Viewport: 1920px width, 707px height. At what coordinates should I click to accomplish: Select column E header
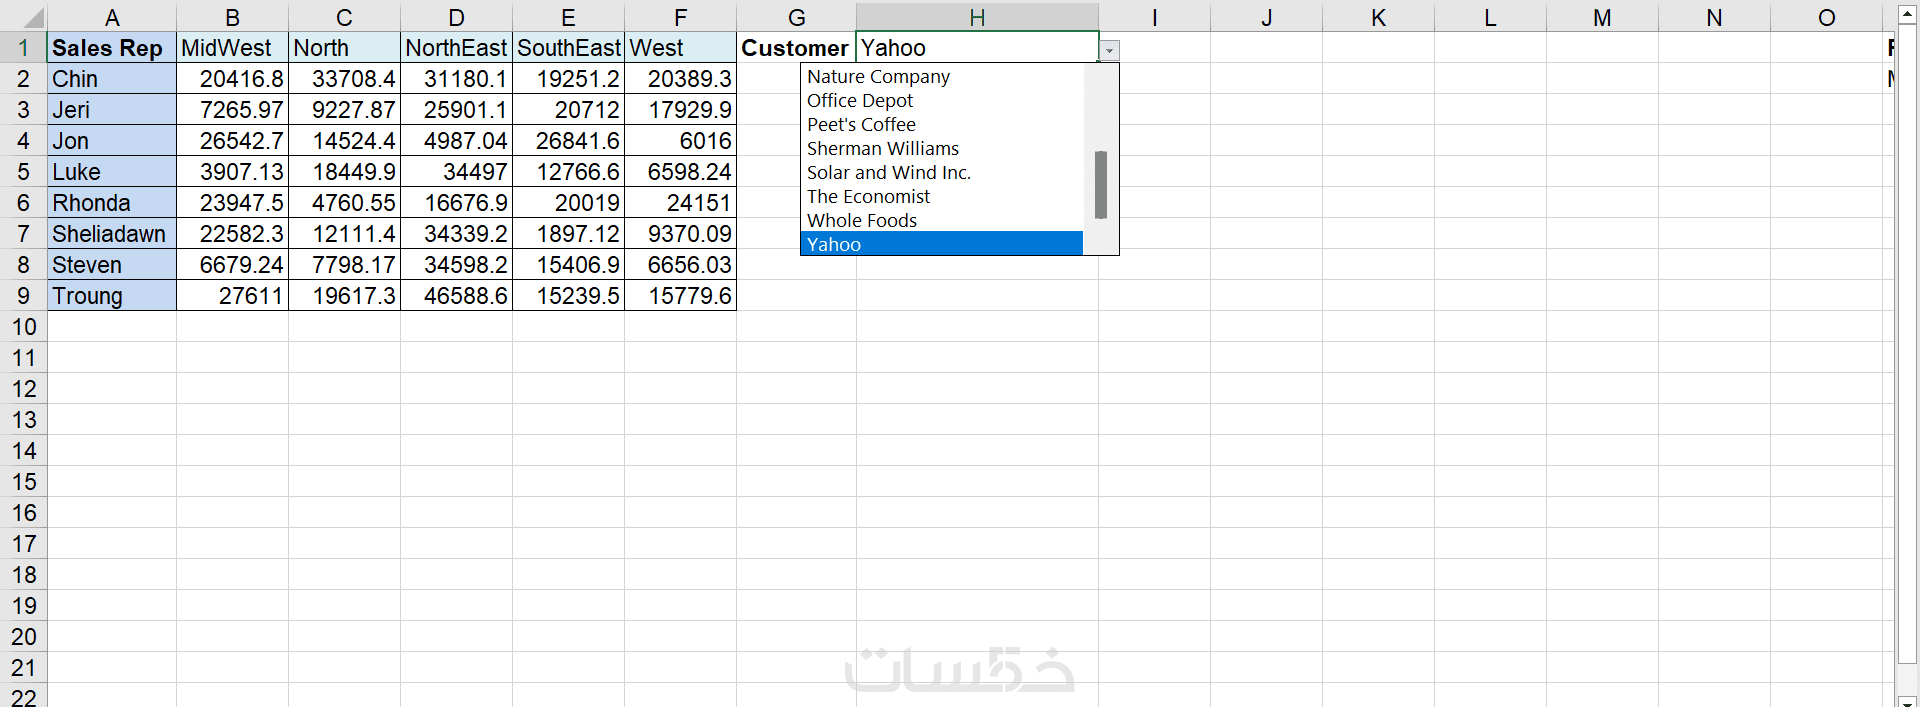pyautogui.click(x=568, y=17)
